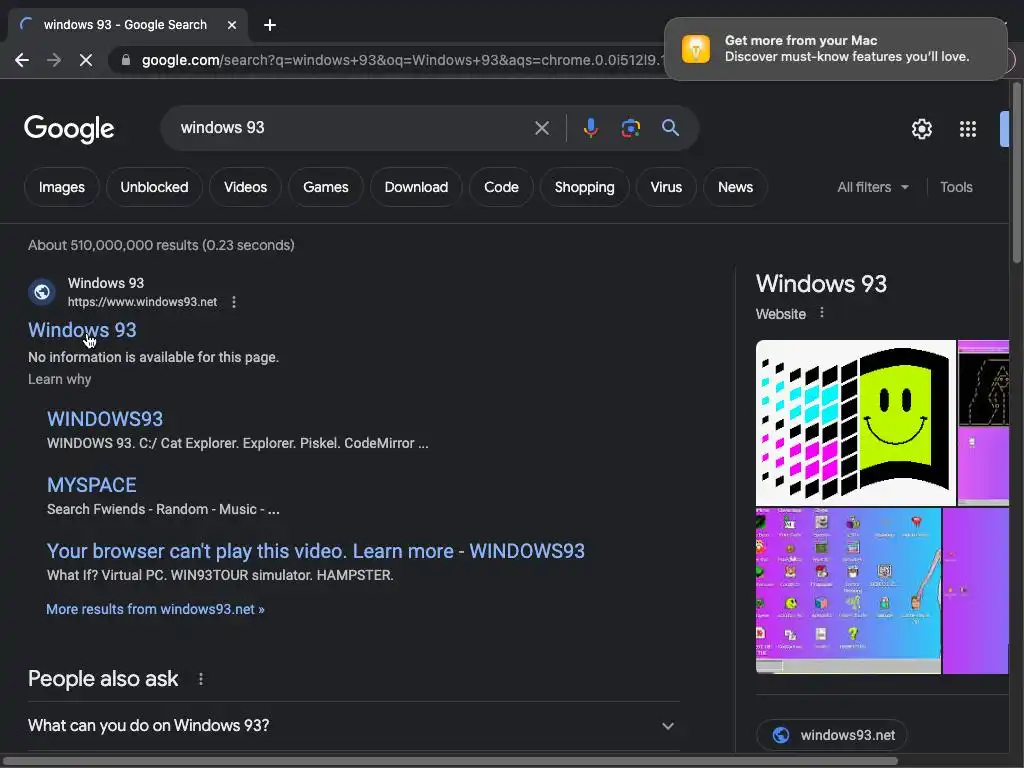Open three-dot menu beside Website label
Image resolution: width=1024 pixels, height=768 pixels.
[822, 313]
